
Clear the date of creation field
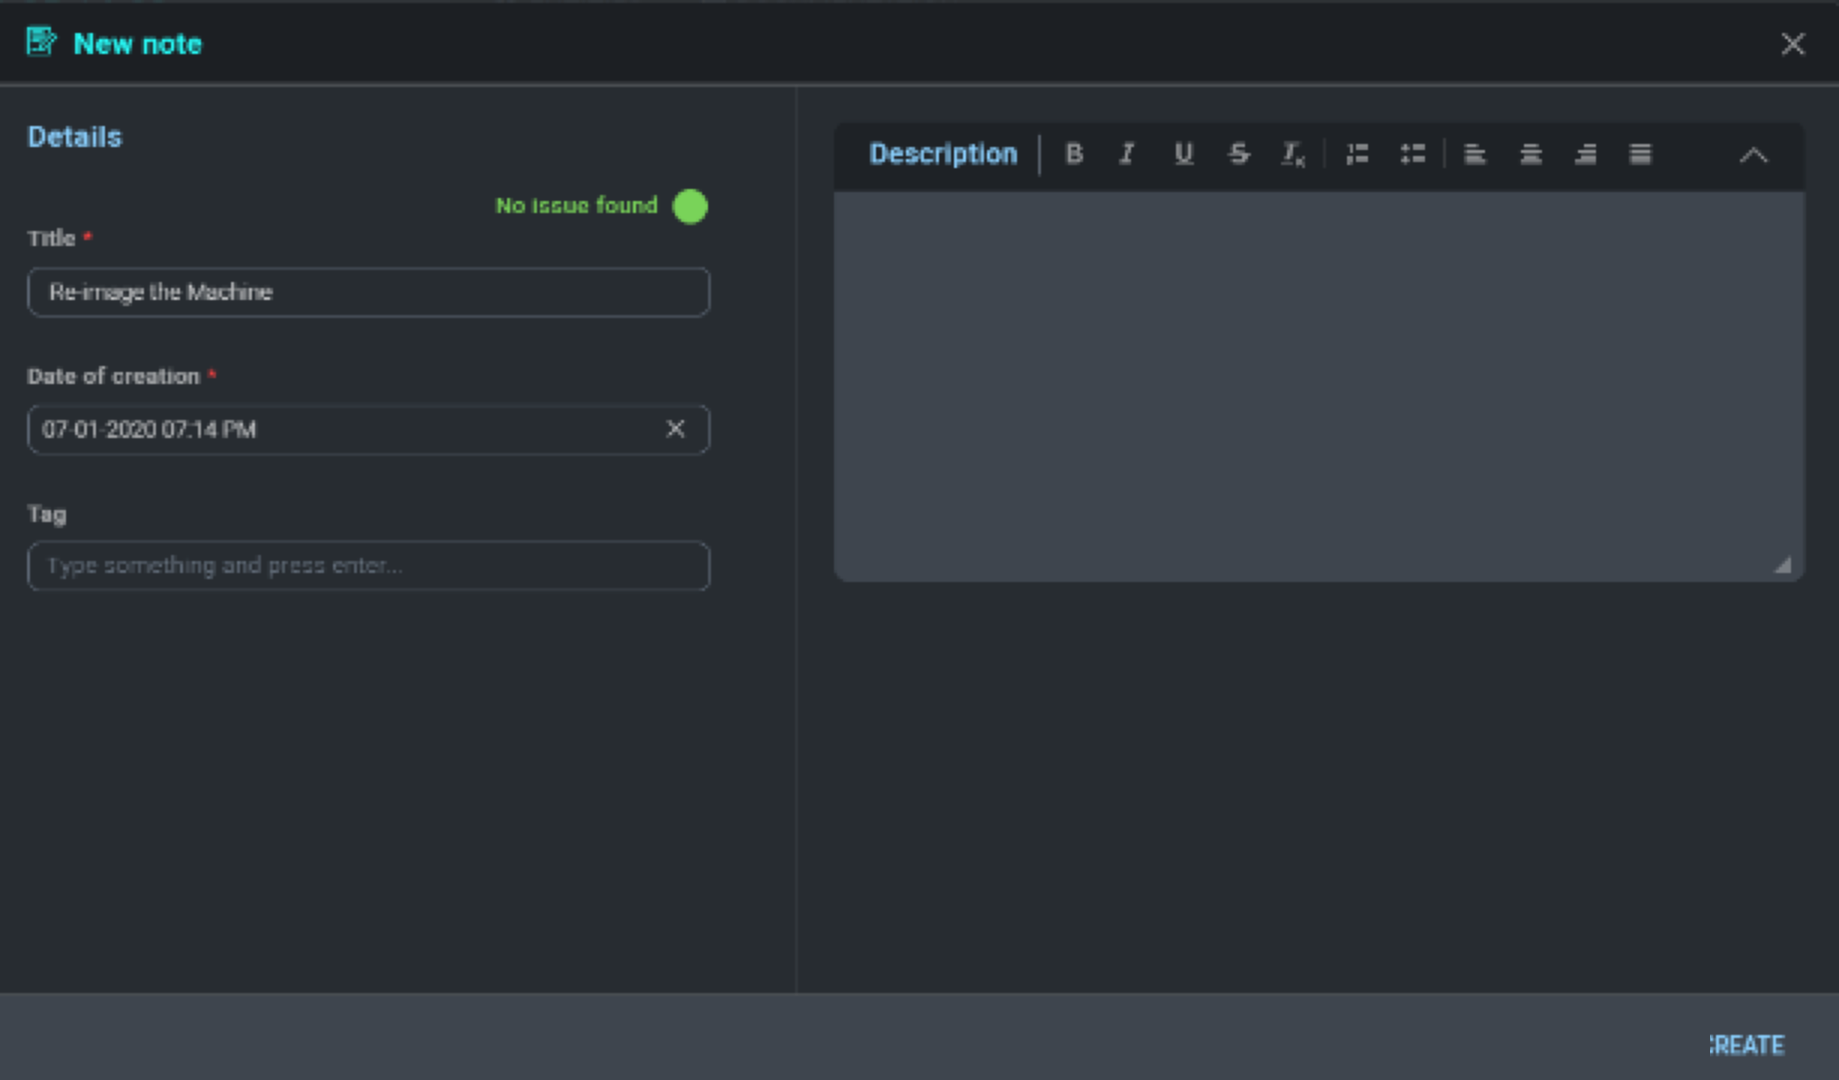[676, 429]
